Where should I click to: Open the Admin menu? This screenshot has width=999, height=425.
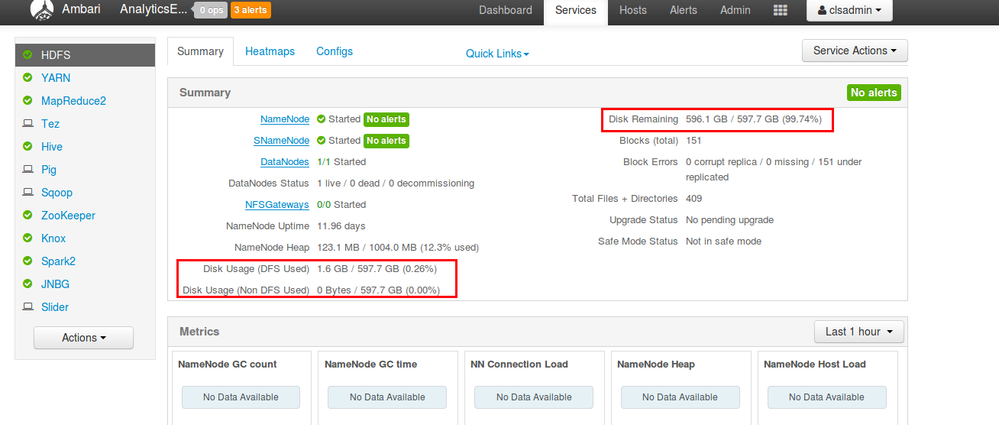click(735, 10)
